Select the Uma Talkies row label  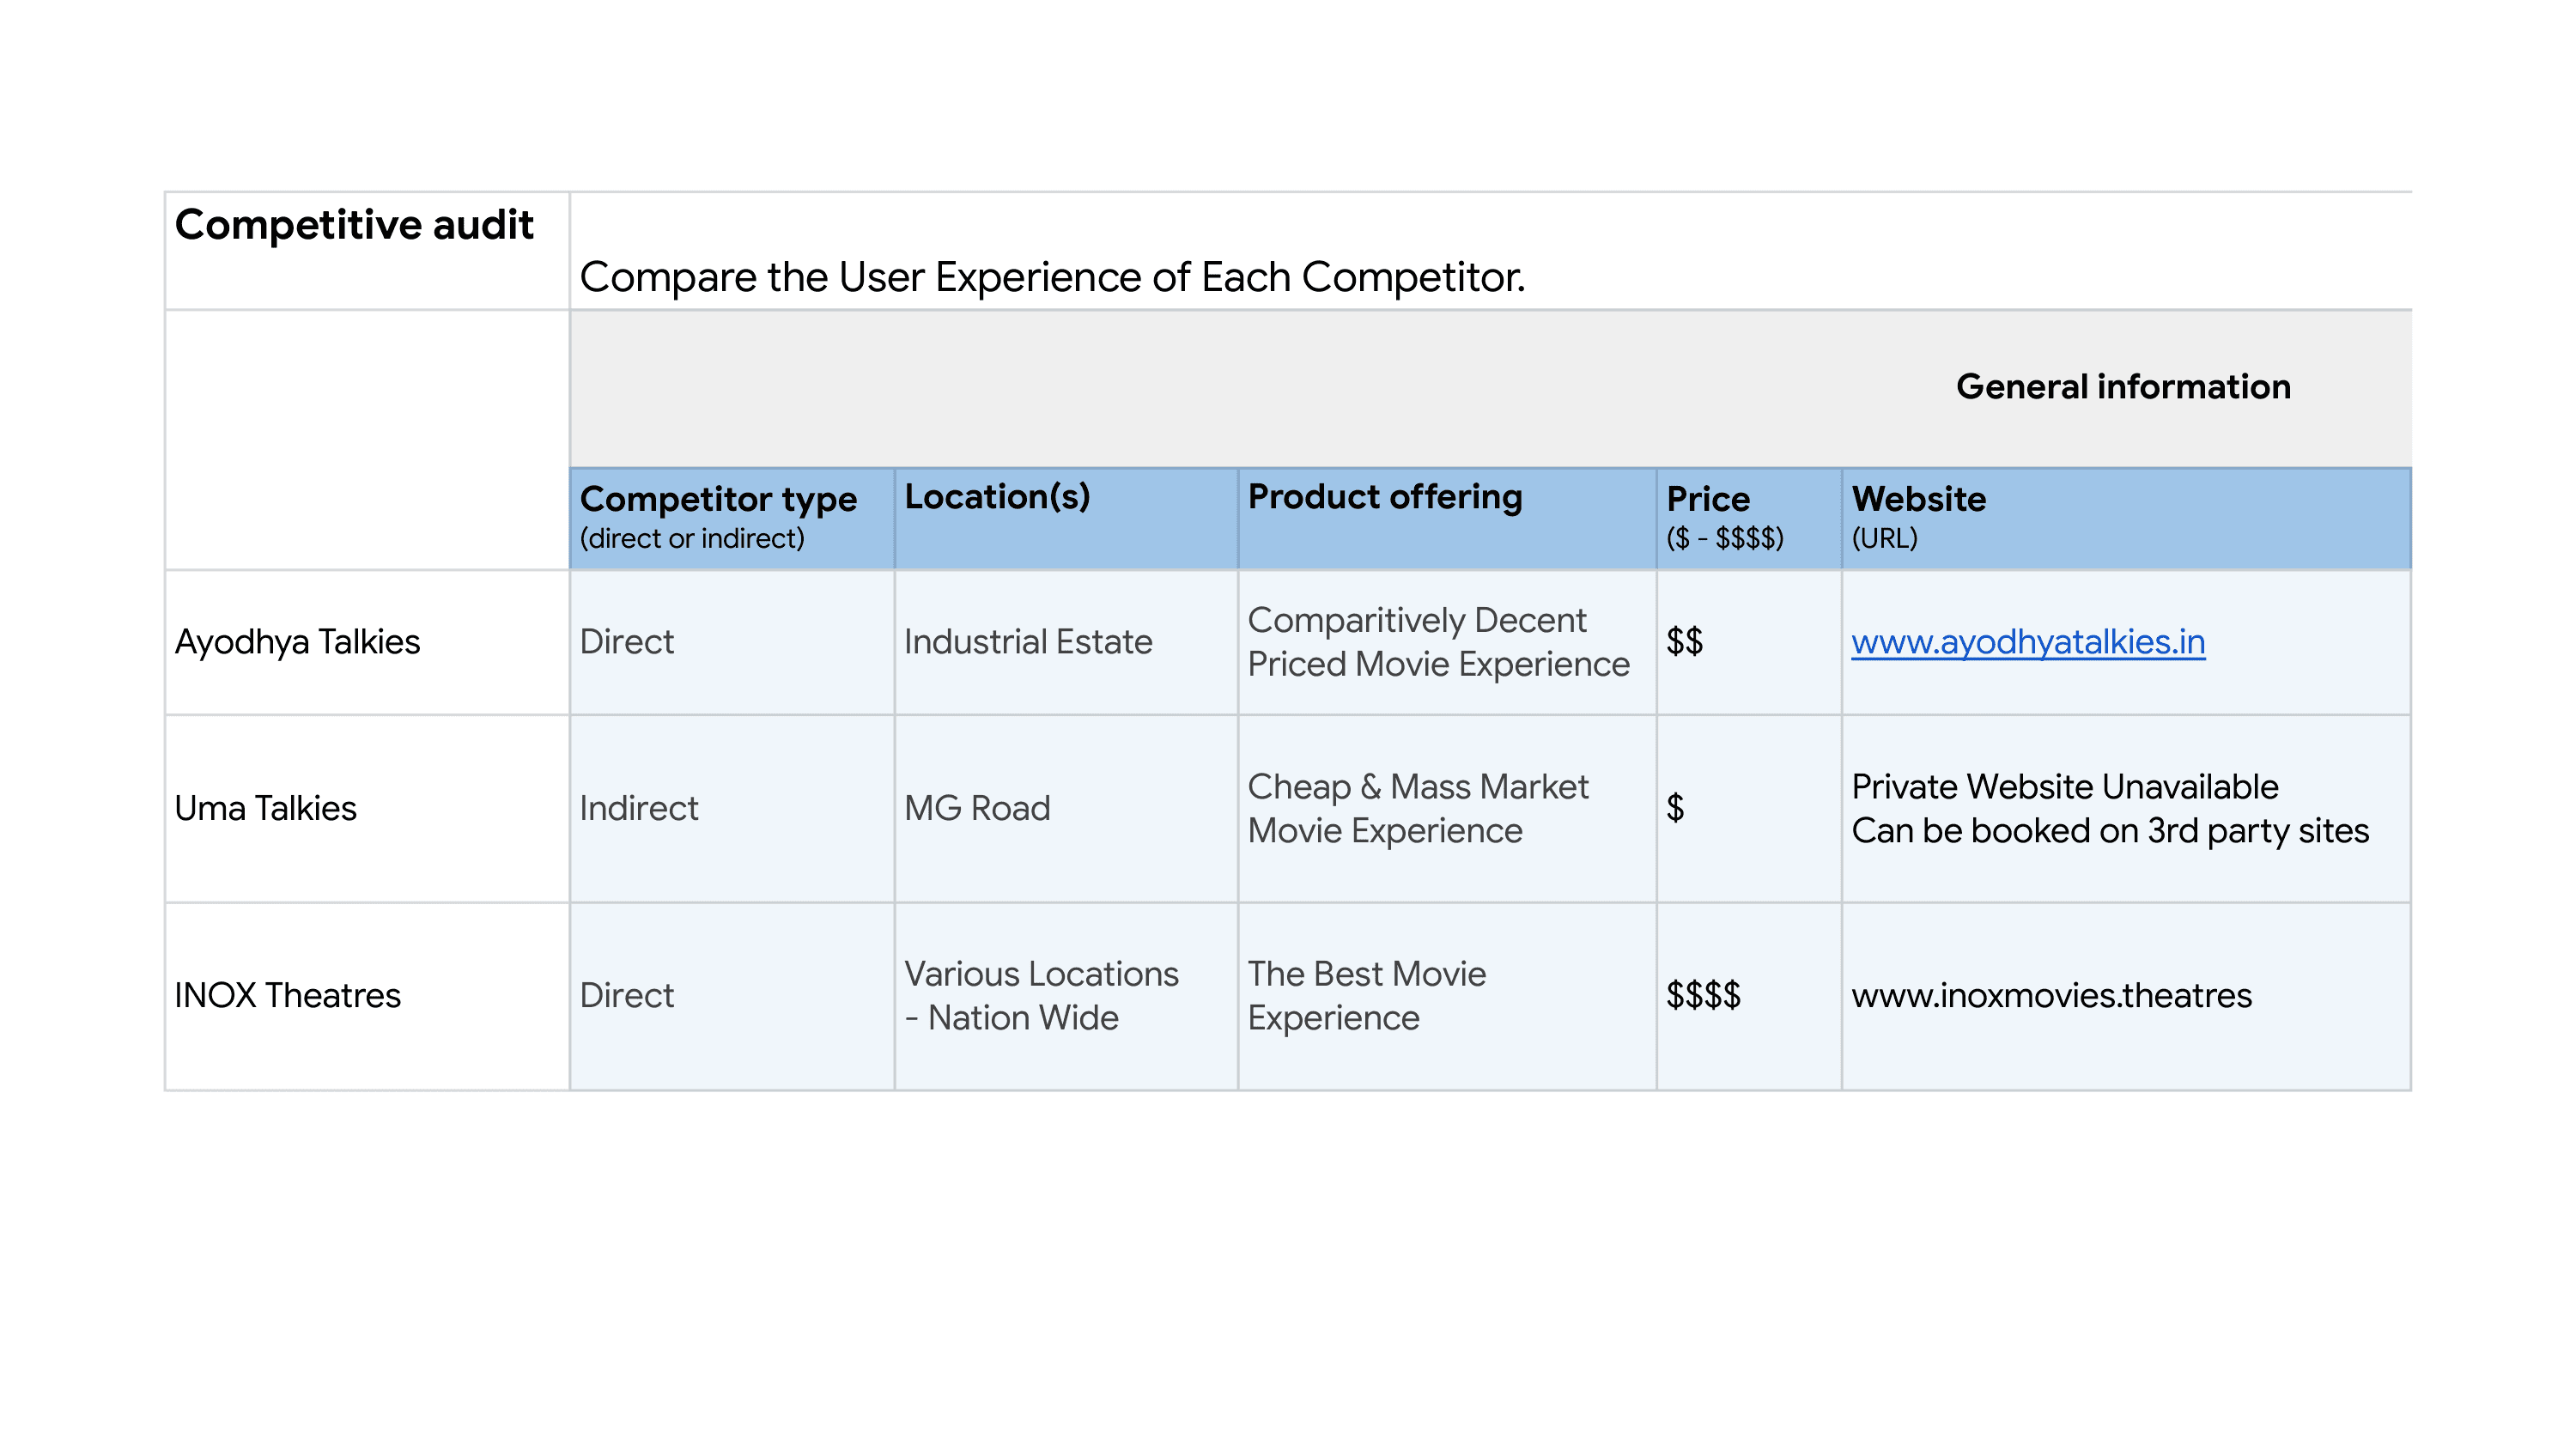coord(265,808)
